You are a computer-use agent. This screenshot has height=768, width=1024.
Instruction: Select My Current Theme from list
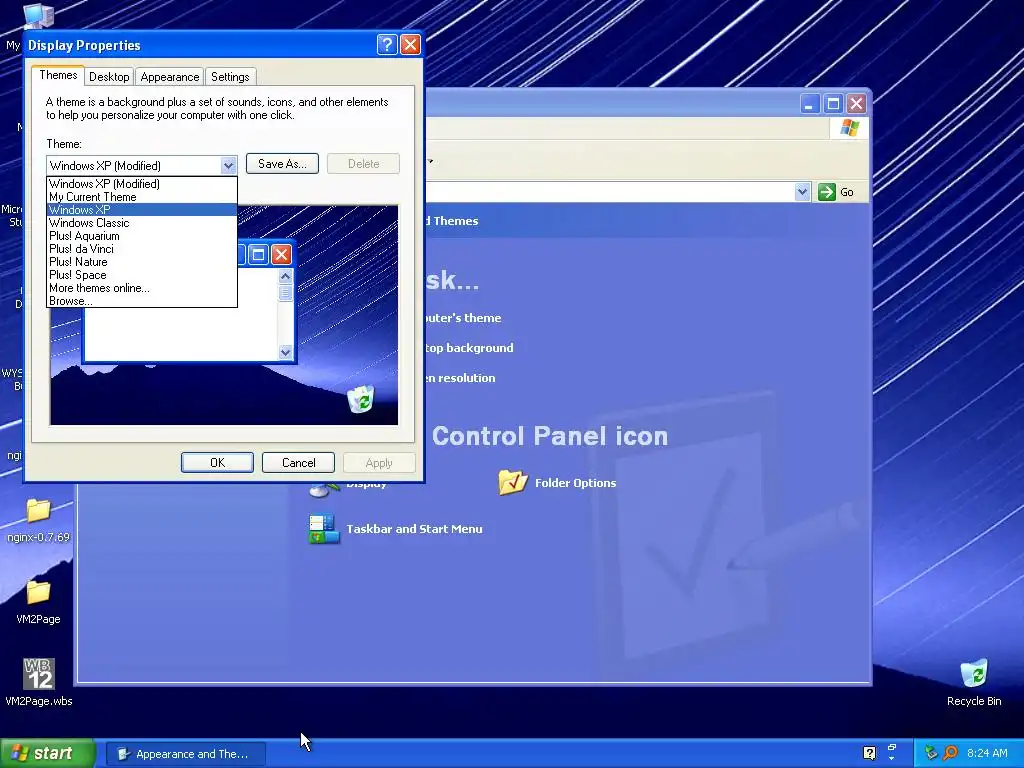click(142, 197)
